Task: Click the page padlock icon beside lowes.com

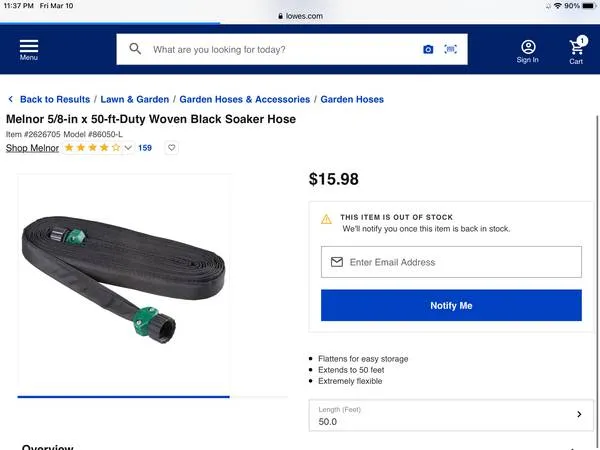Action: (x=280, y=19)
